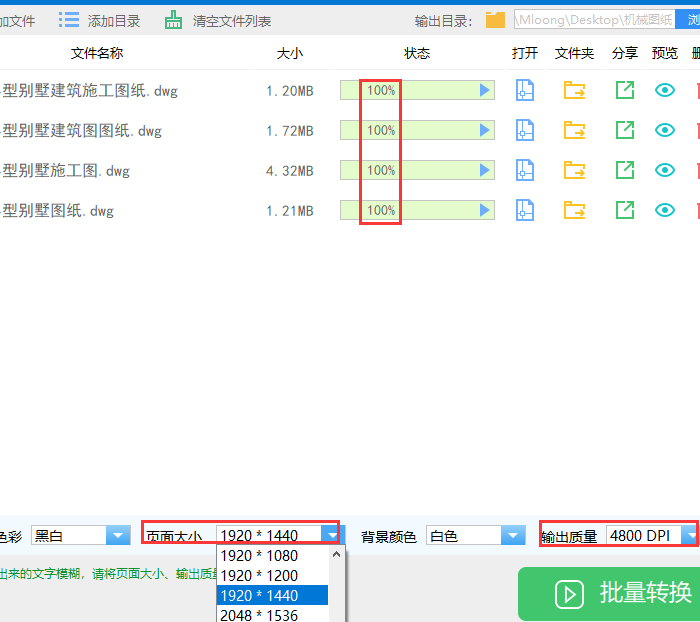Click the 4800 DPI quality value box

click(x=643, y=535)
